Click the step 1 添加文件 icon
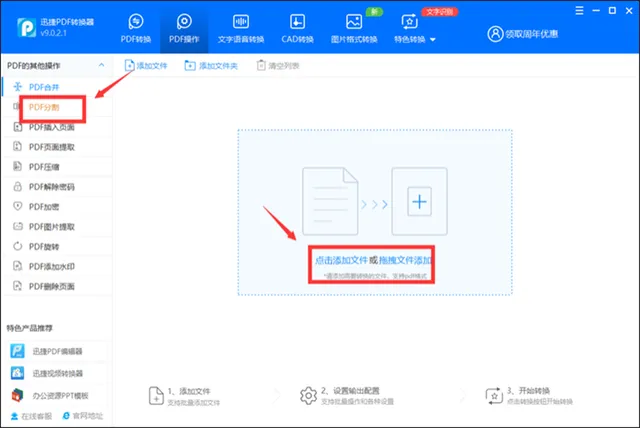640x428 pixels. (156, 396)
